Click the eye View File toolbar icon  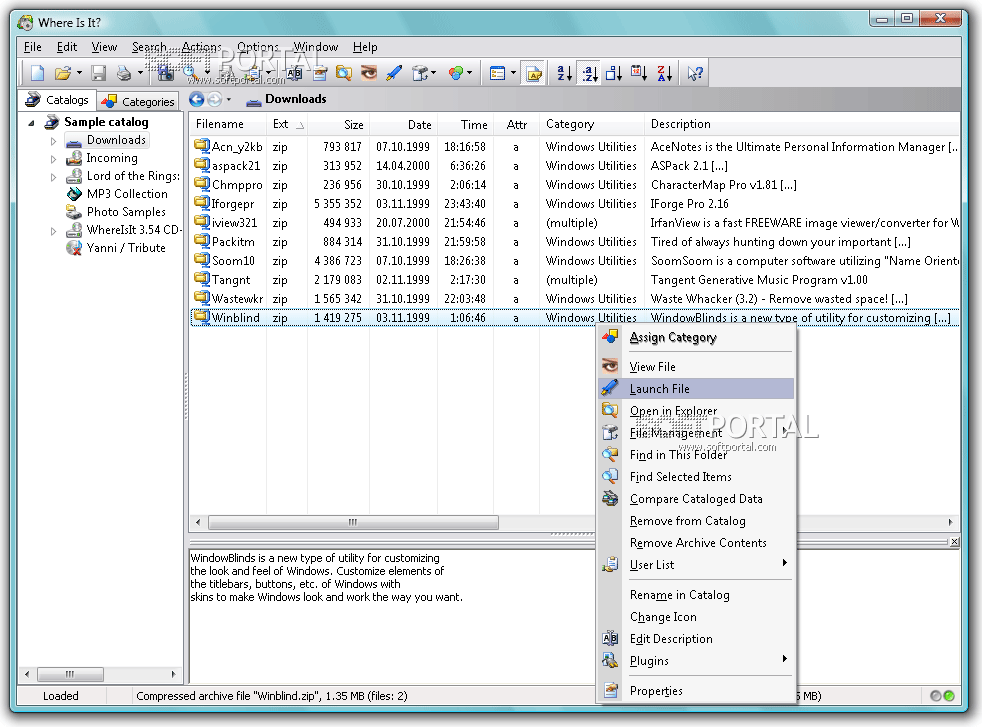coord(368,73)
